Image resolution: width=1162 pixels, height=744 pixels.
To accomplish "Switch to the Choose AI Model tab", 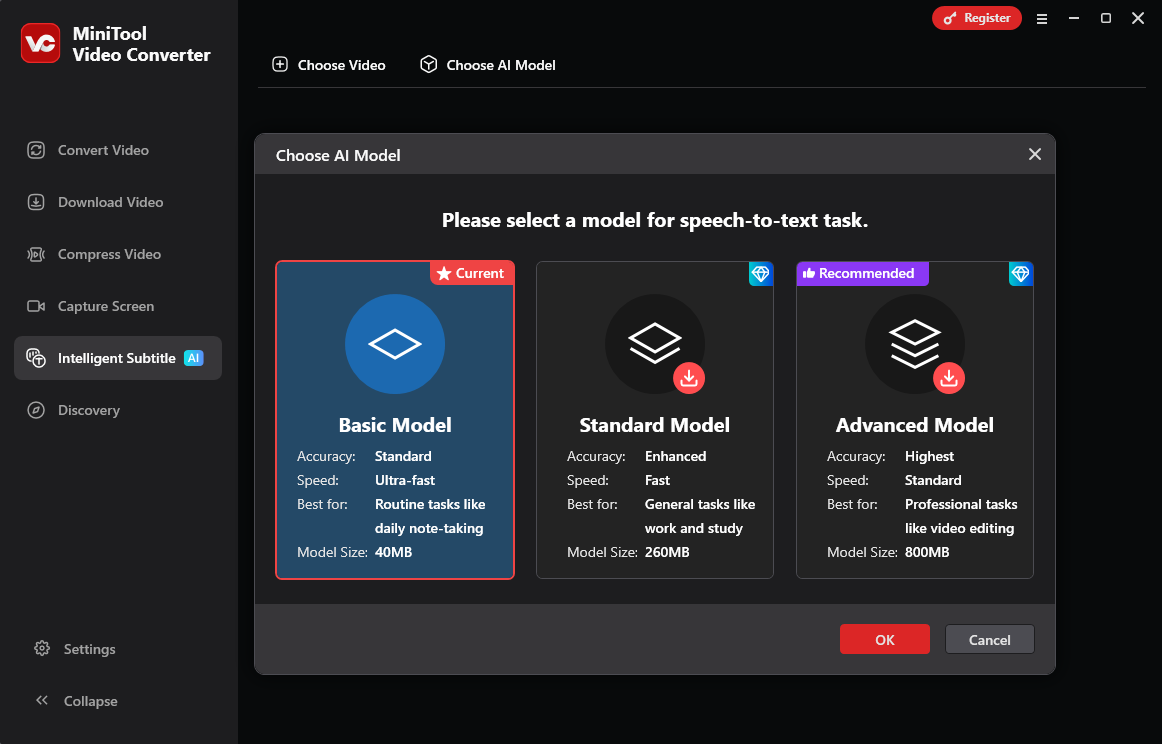I will click(487, 65).
